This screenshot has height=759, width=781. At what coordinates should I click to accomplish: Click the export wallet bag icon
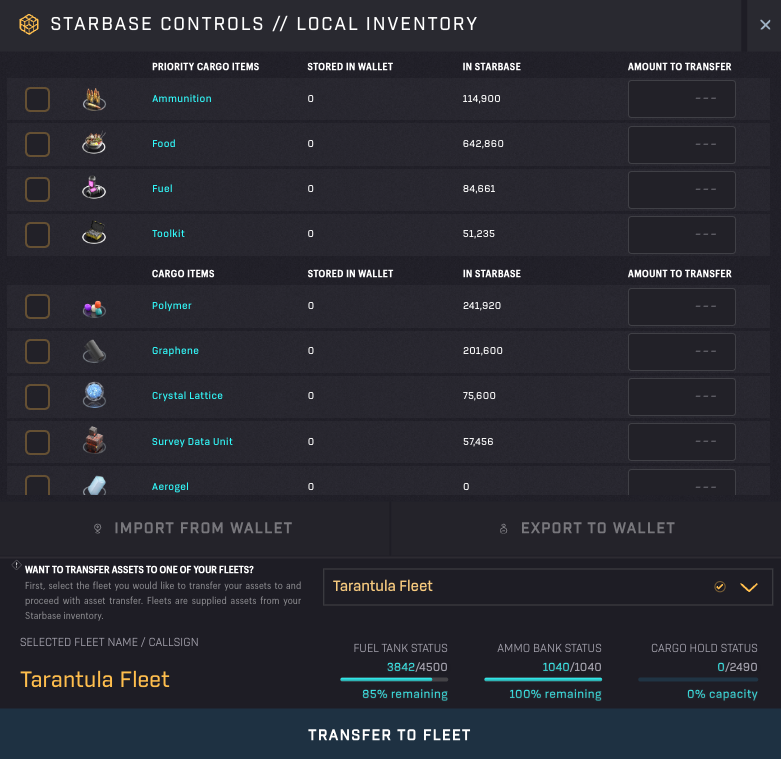(x=504, y=528)
